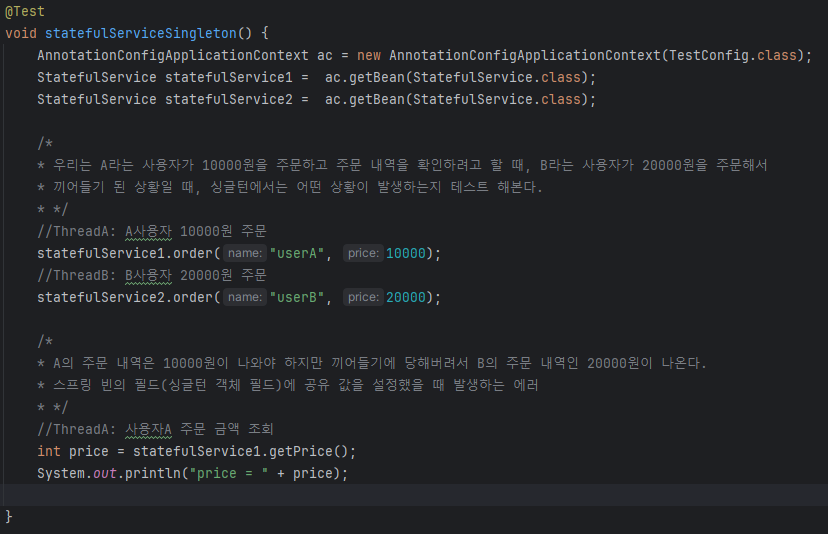Click comment line starting '* 끼어들기 된 상황일 때'

290,187
